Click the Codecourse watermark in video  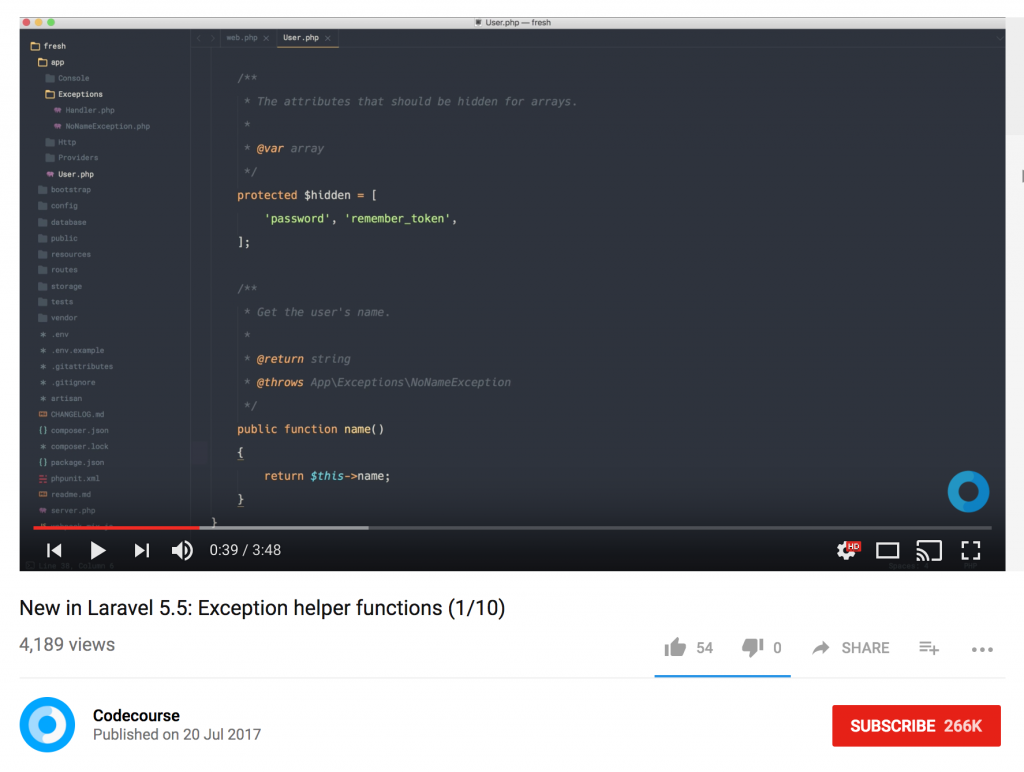pos(968,491)
